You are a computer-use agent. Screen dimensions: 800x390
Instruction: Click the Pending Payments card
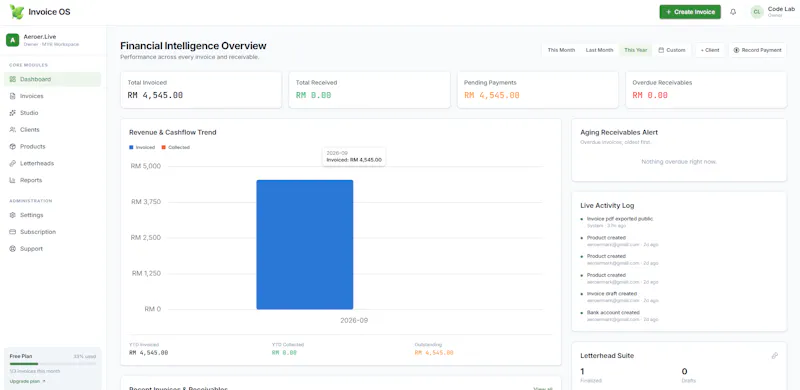(538, 90)
